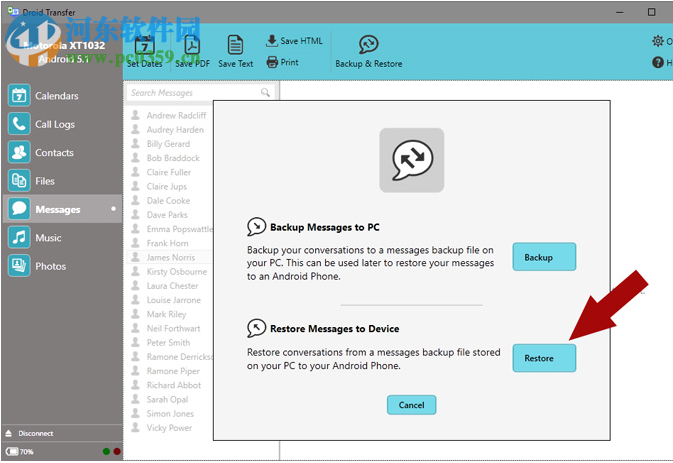Click Disconnect in the sidebar
Image resolution: width=673 pixels, height=463 pixels.
click(x=36, y=433)
